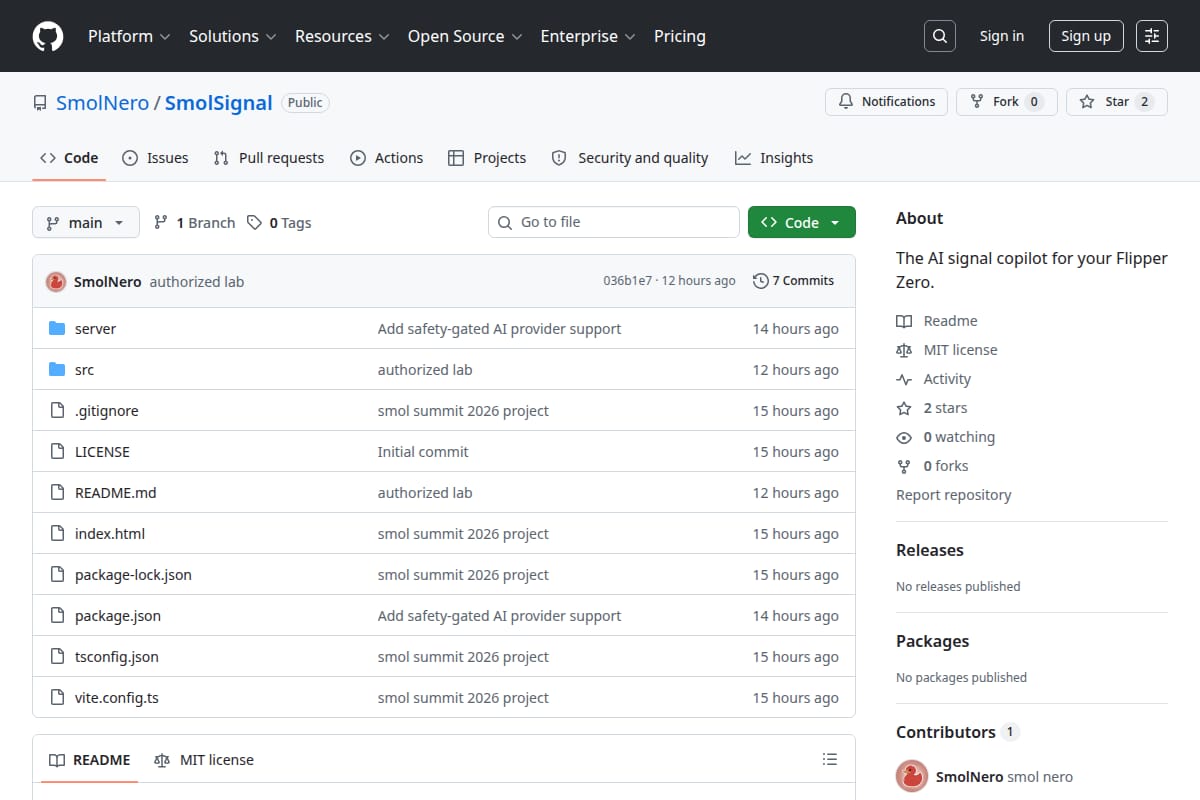The image size is (1200, 800).
Task: Open the Platform menu in header
Action: click(129, 36)
